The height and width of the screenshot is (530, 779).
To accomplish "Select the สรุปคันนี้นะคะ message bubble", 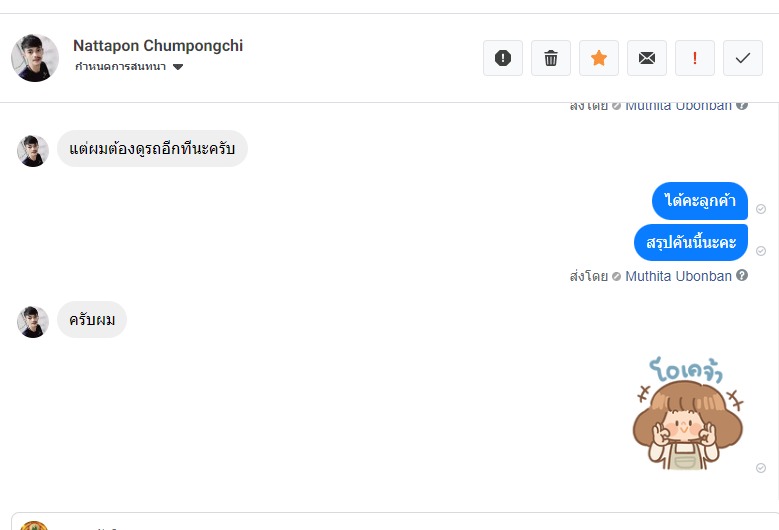I will [x=691, y=243].
